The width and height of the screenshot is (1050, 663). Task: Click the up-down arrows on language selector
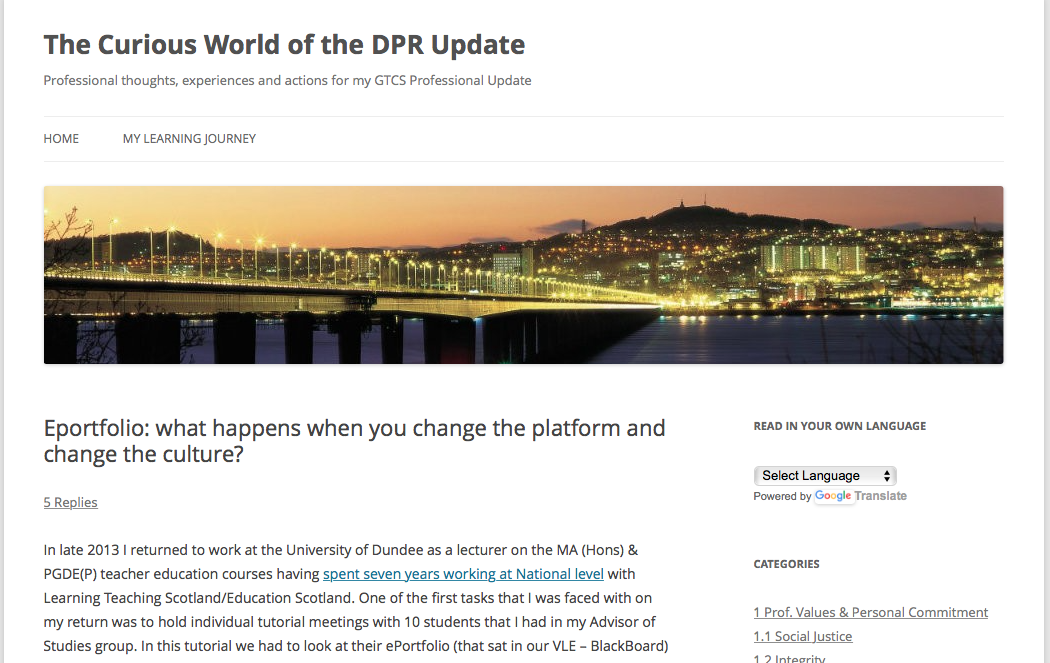coord(886,475)
